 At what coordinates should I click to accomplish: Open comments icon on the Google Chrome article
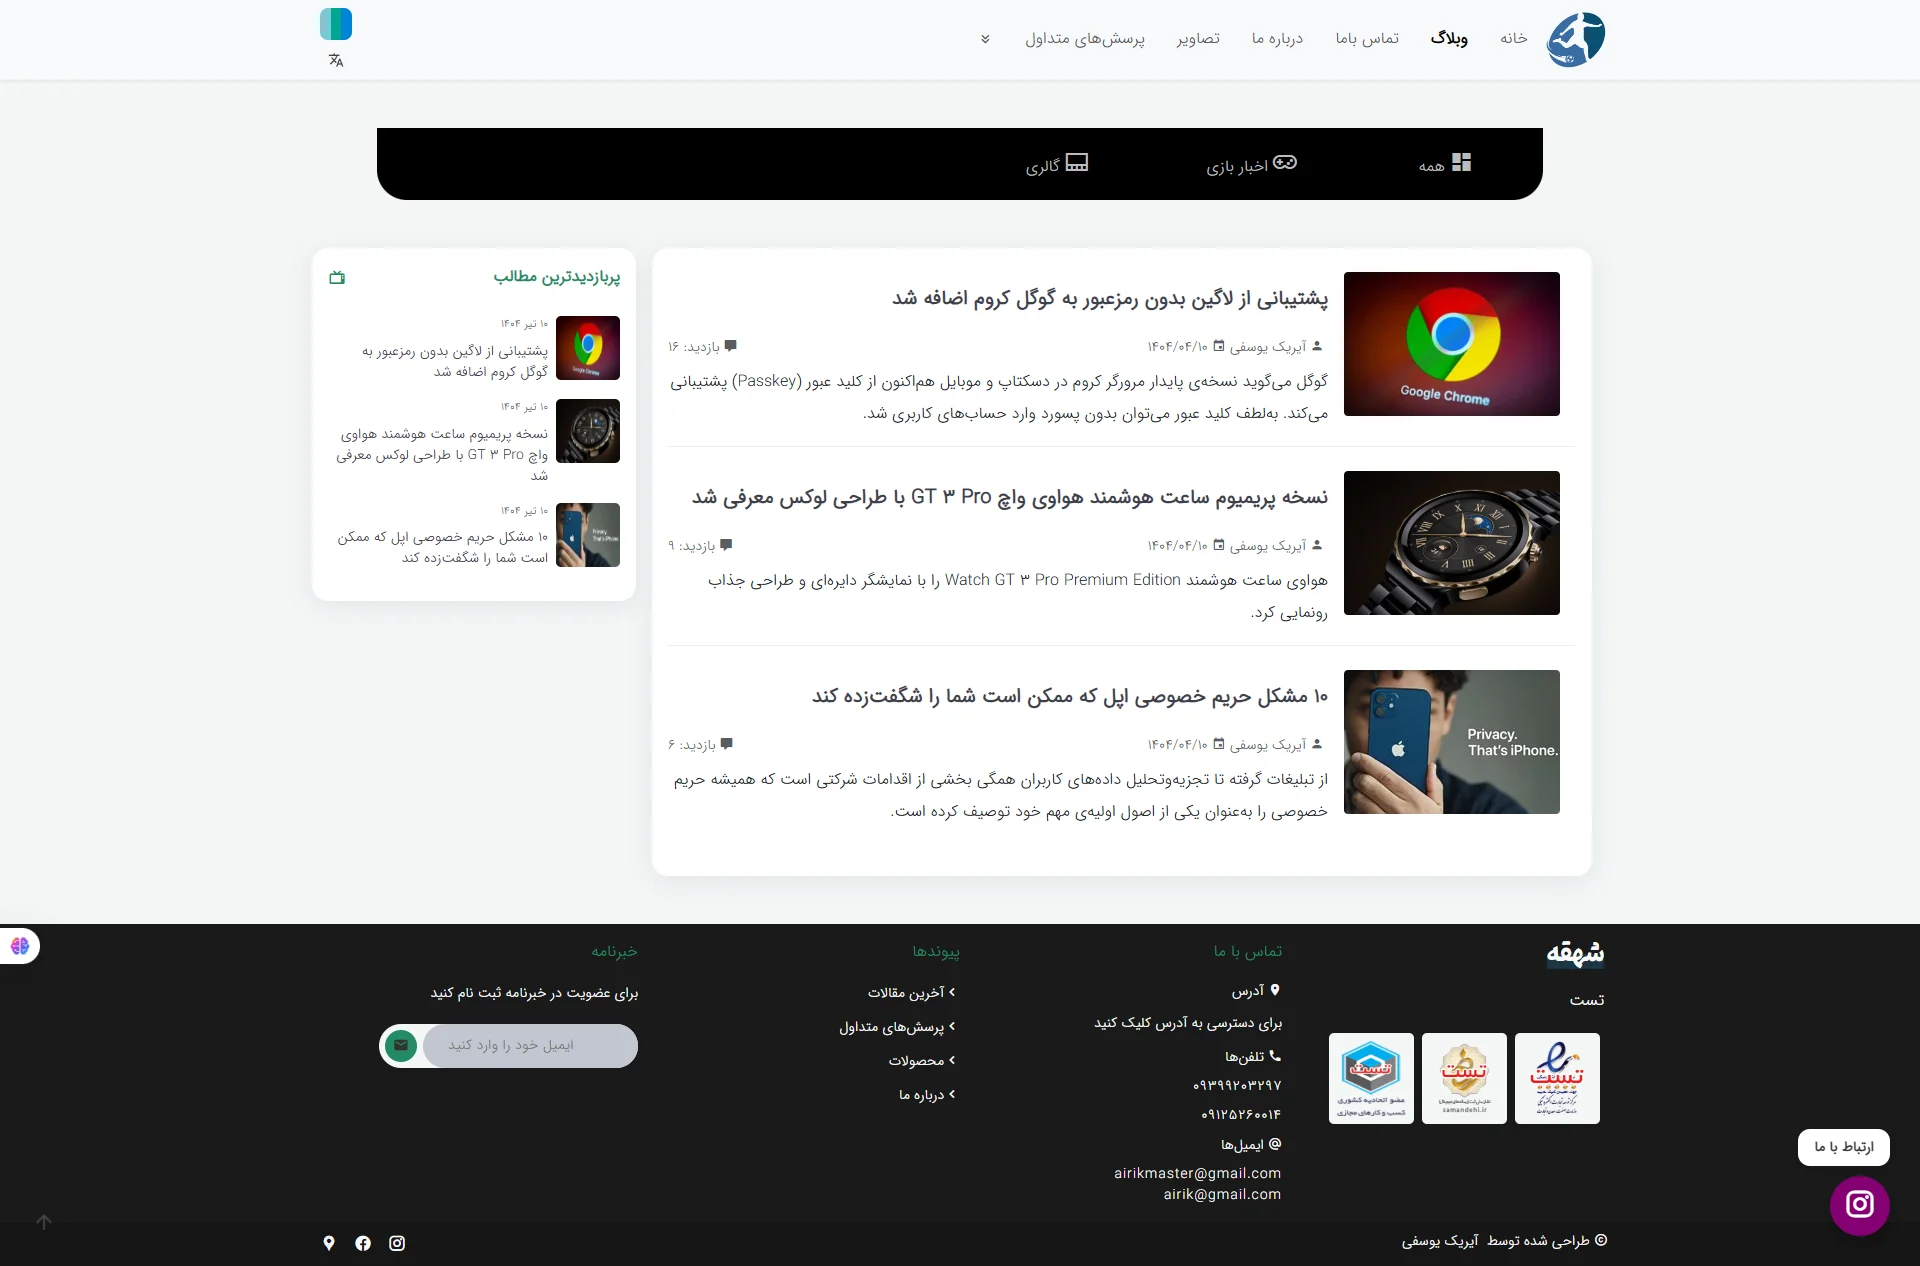(731, 345)
